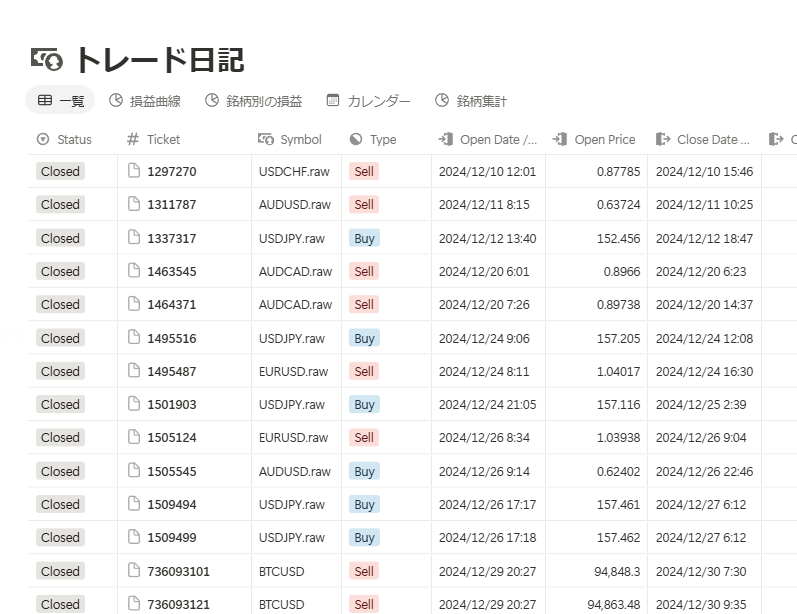Click the Sell tag for AUDCAD ticket 1463545
Screen dimensions: 797x614
[x=364, y=271]
